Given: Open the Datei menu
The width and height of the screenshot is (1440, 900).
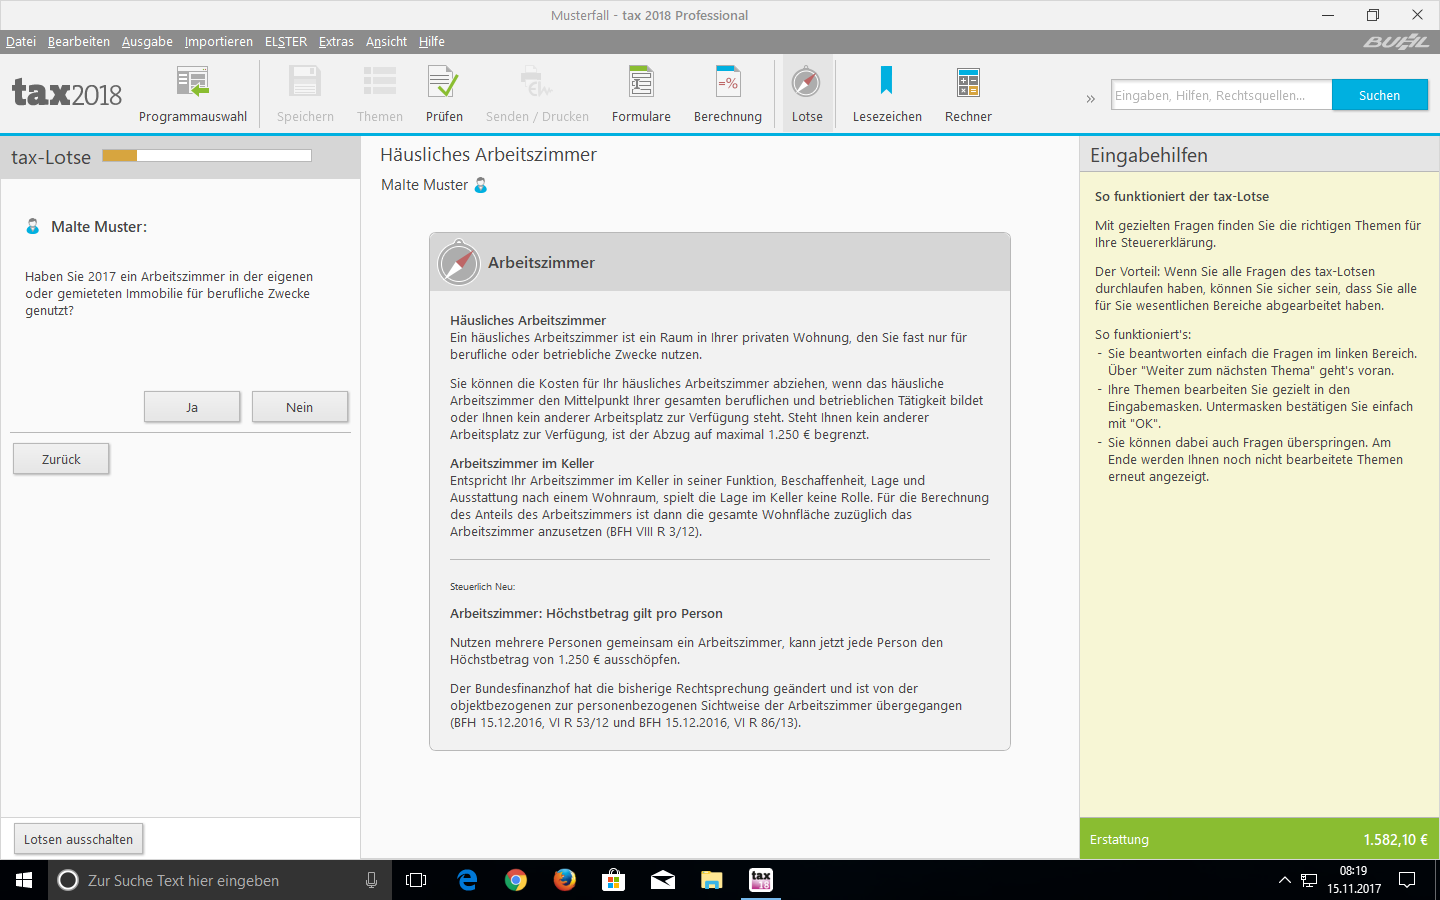Looking at the screenshot, I should 21,42.
